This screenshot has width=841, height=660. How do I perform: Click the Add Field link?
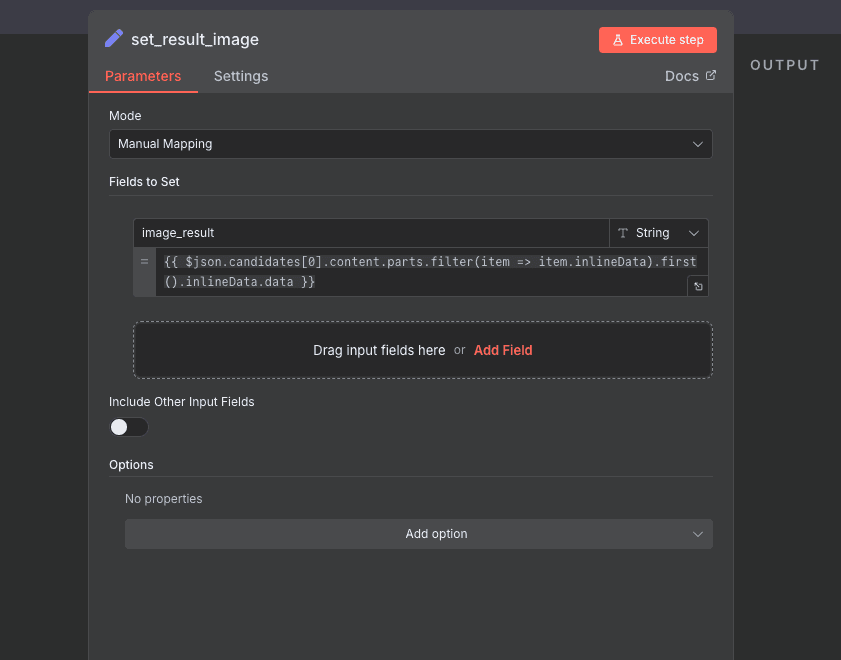503,350
